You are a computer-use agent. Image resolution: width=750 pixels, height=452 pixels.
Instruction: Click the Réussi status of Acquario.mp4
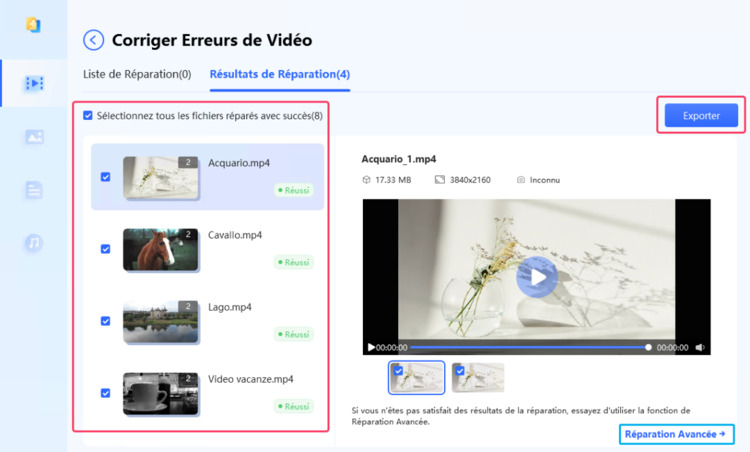coord(294,190)
